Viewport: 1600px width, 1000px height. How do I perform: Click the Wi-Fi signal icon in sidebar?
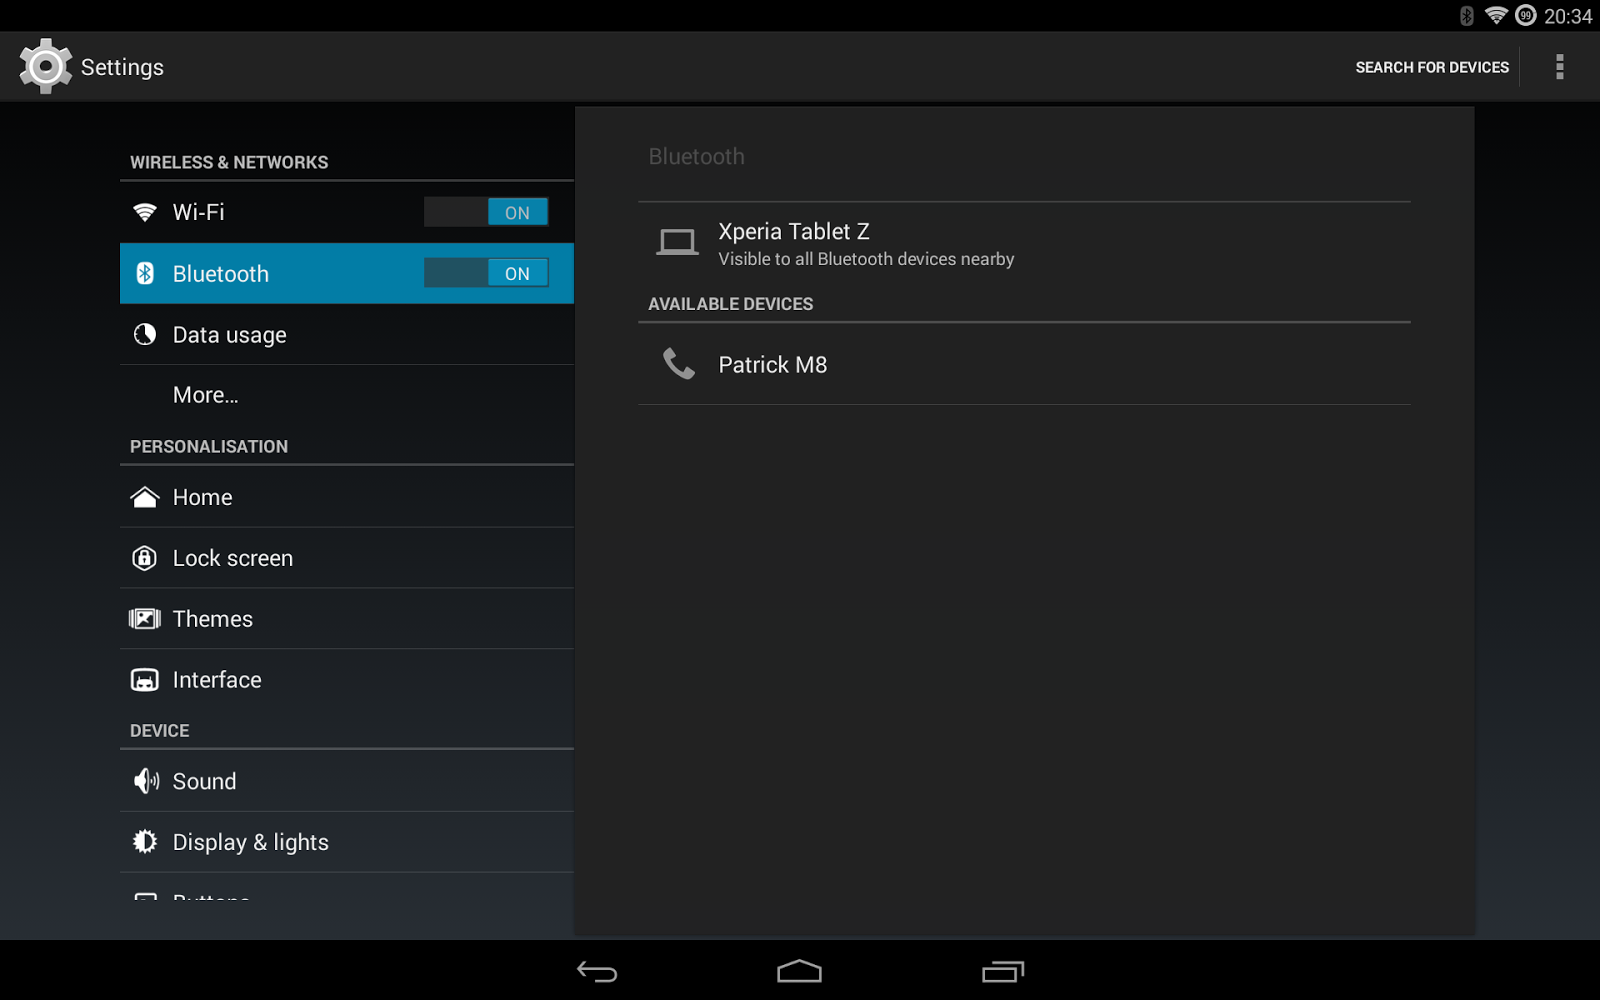click(x=145, y=212)
